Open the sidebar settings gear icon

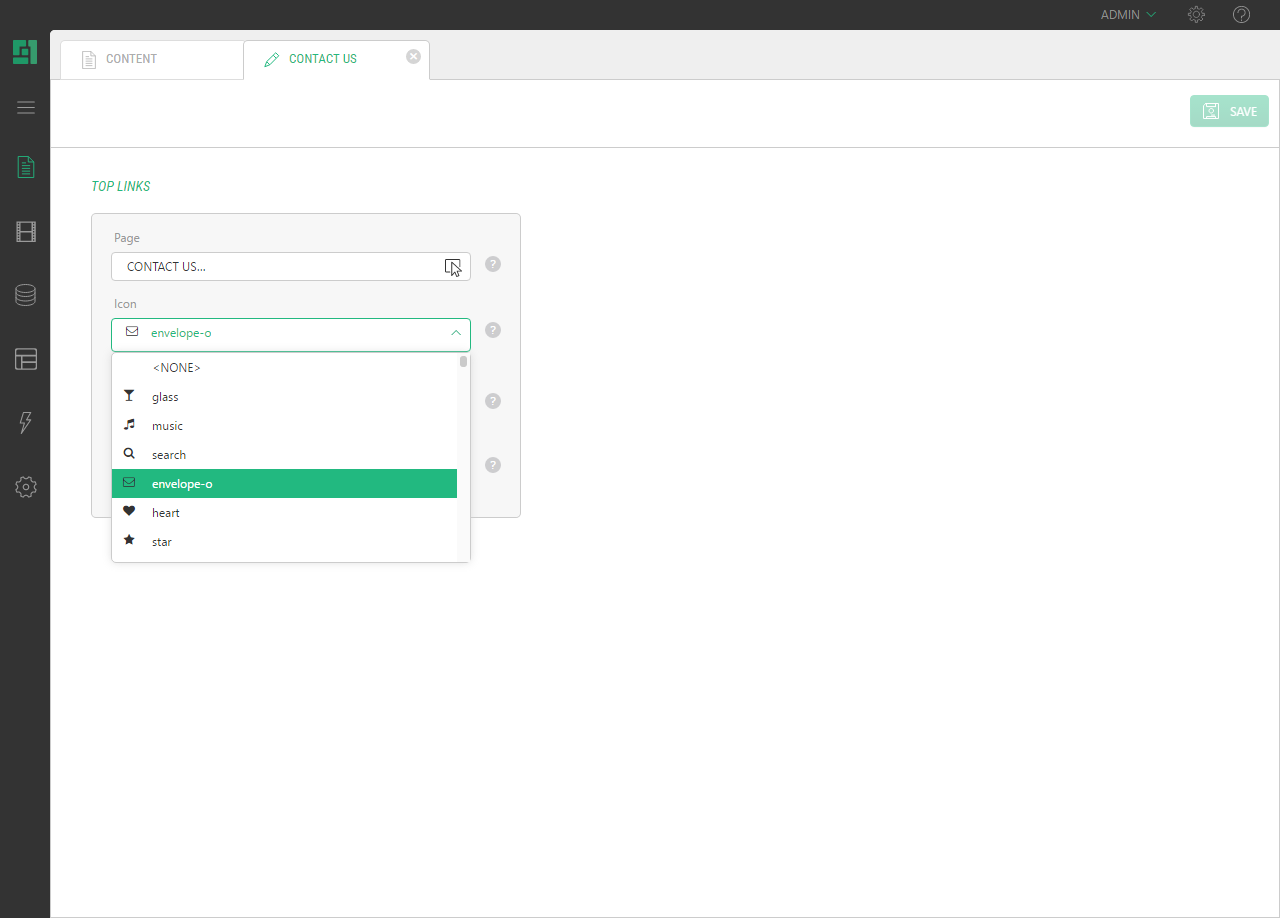click(x=26, y=487)
